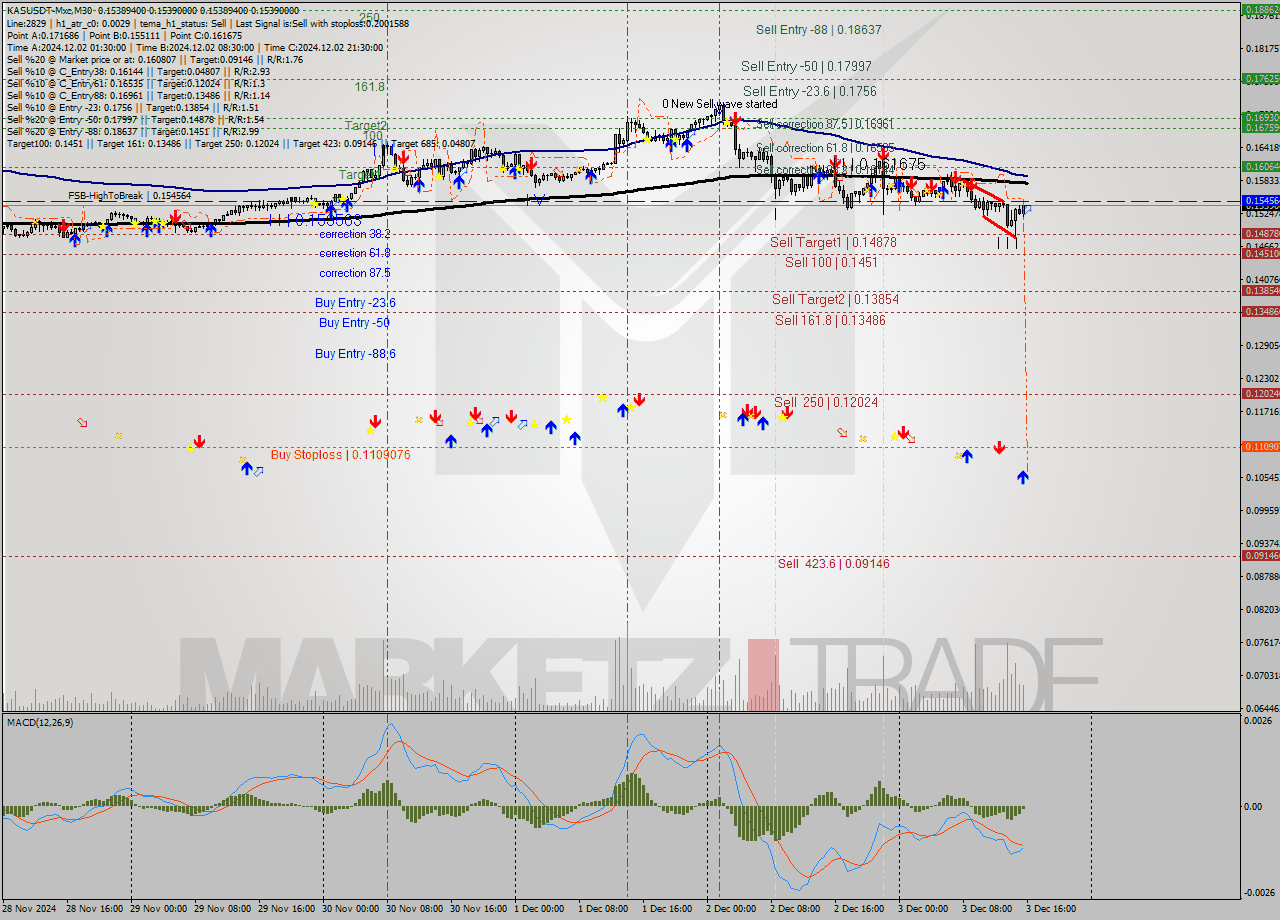
Task: Click the 0.10545 price scale value
Action: [1261, 477]
